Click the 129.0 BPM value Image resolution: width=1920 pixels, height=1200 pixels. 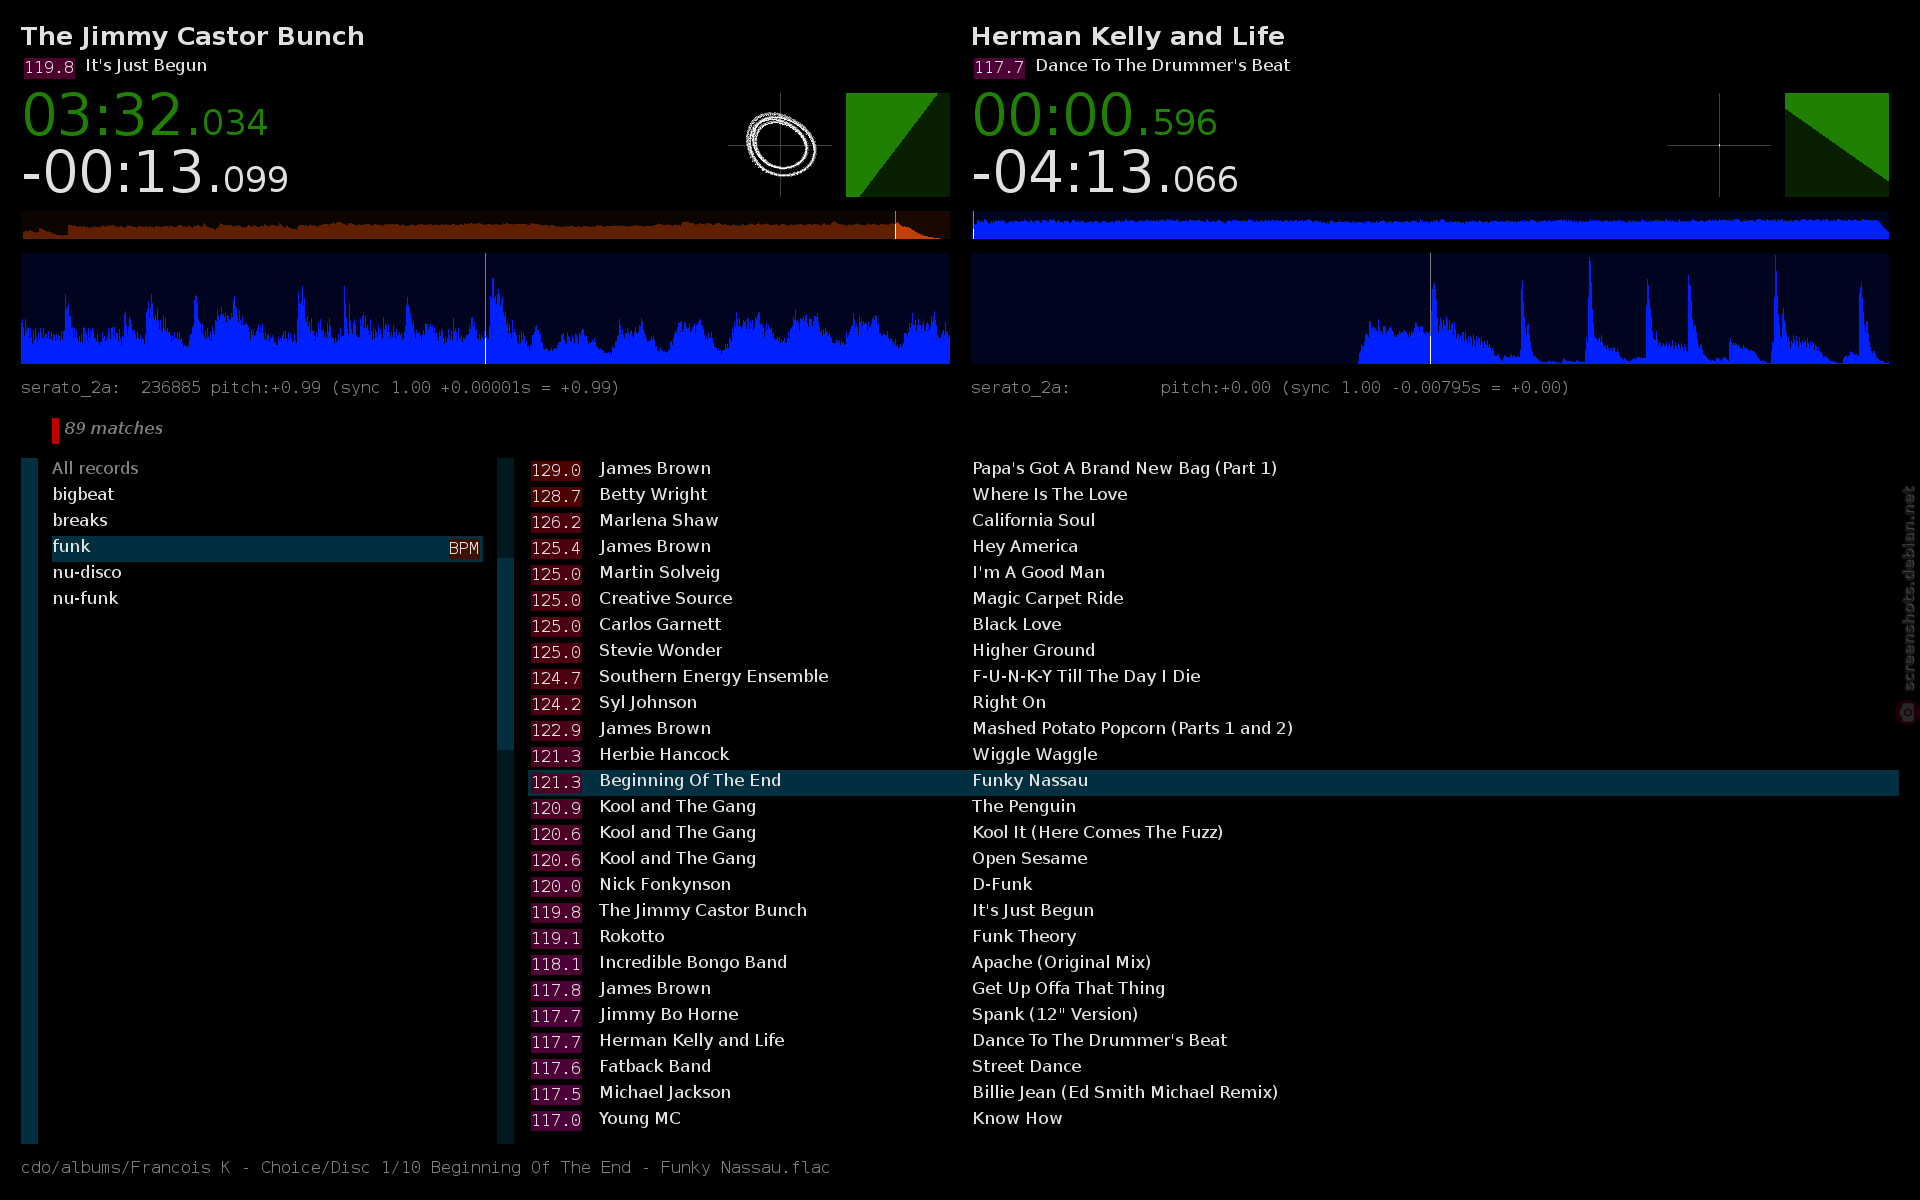point(556,470)
